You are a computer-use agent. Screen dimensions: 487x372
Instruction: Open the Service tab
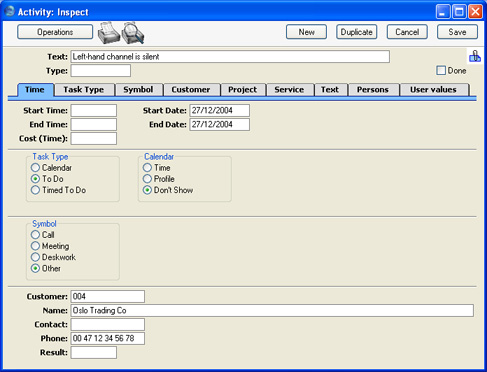(x=289, y=90)
